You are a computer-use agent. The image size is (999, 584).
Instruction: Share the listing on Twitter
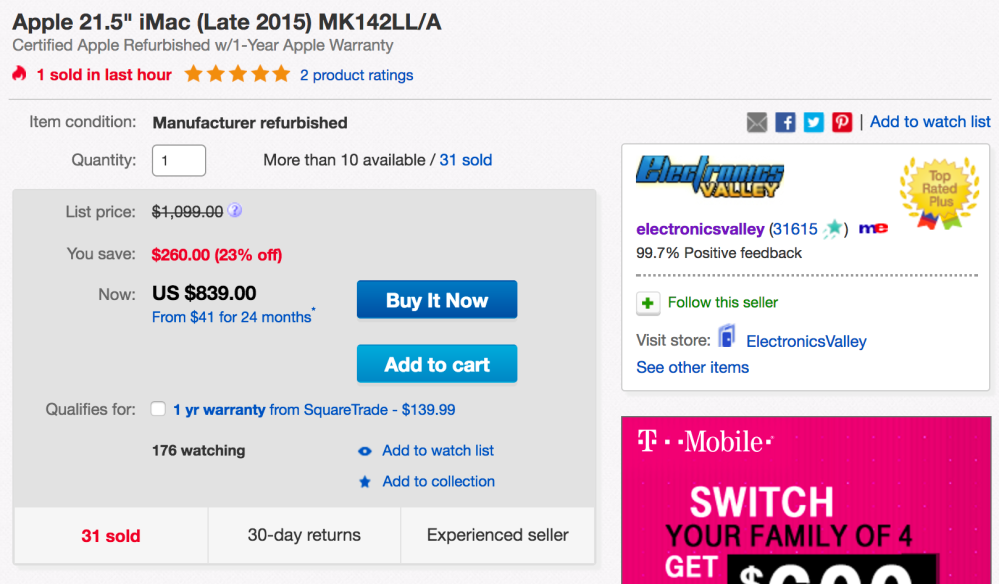tap(814, 122)
